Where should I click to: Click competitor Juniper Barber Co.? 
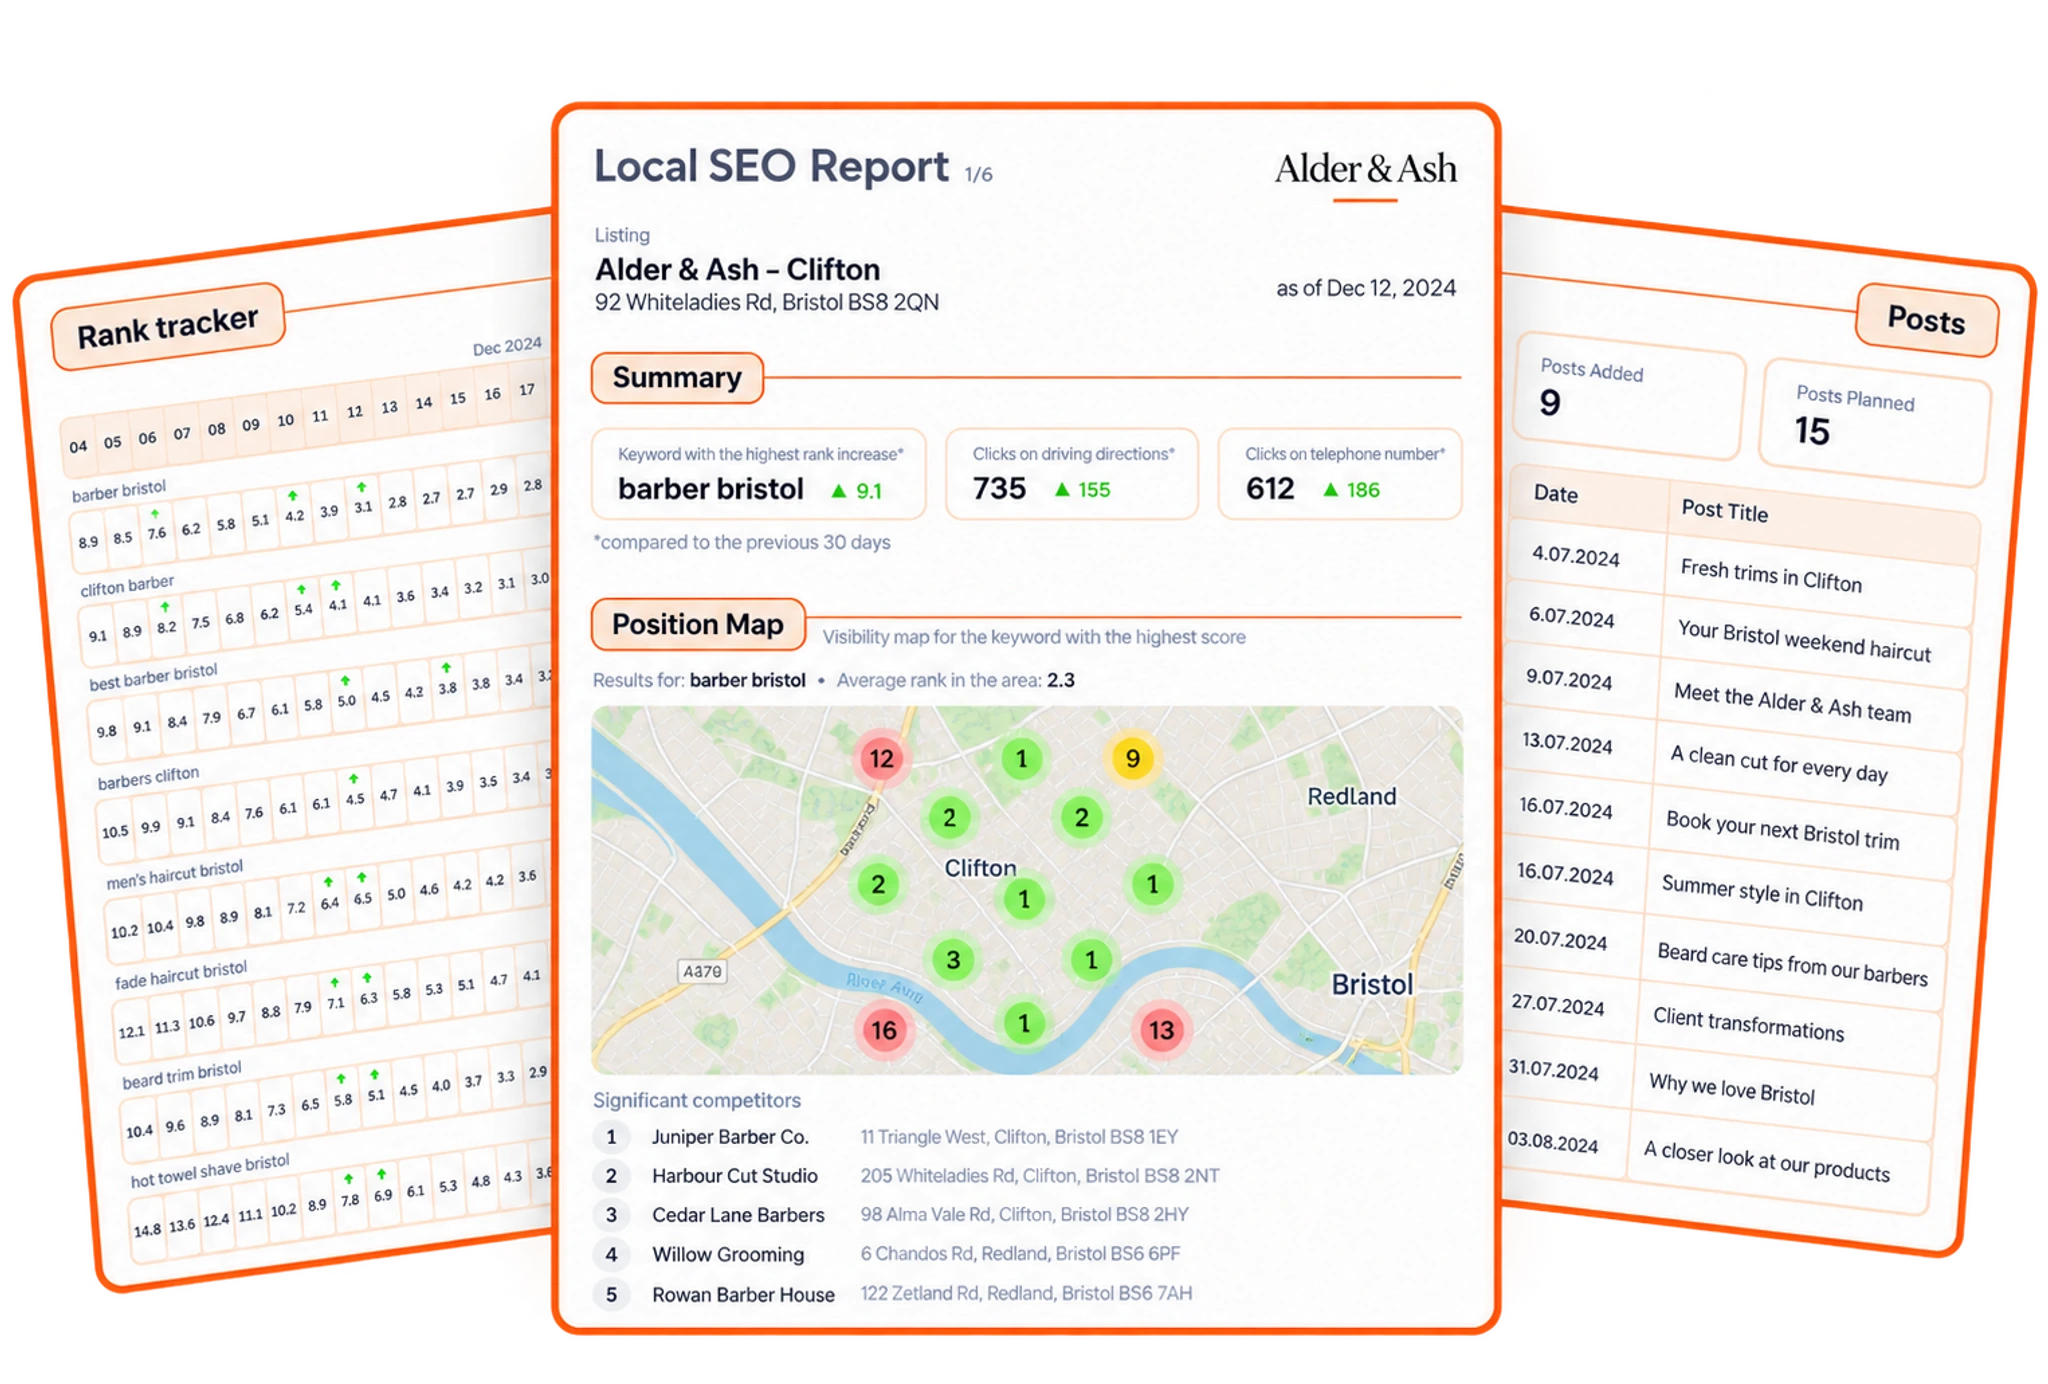tap(730, 1137)
